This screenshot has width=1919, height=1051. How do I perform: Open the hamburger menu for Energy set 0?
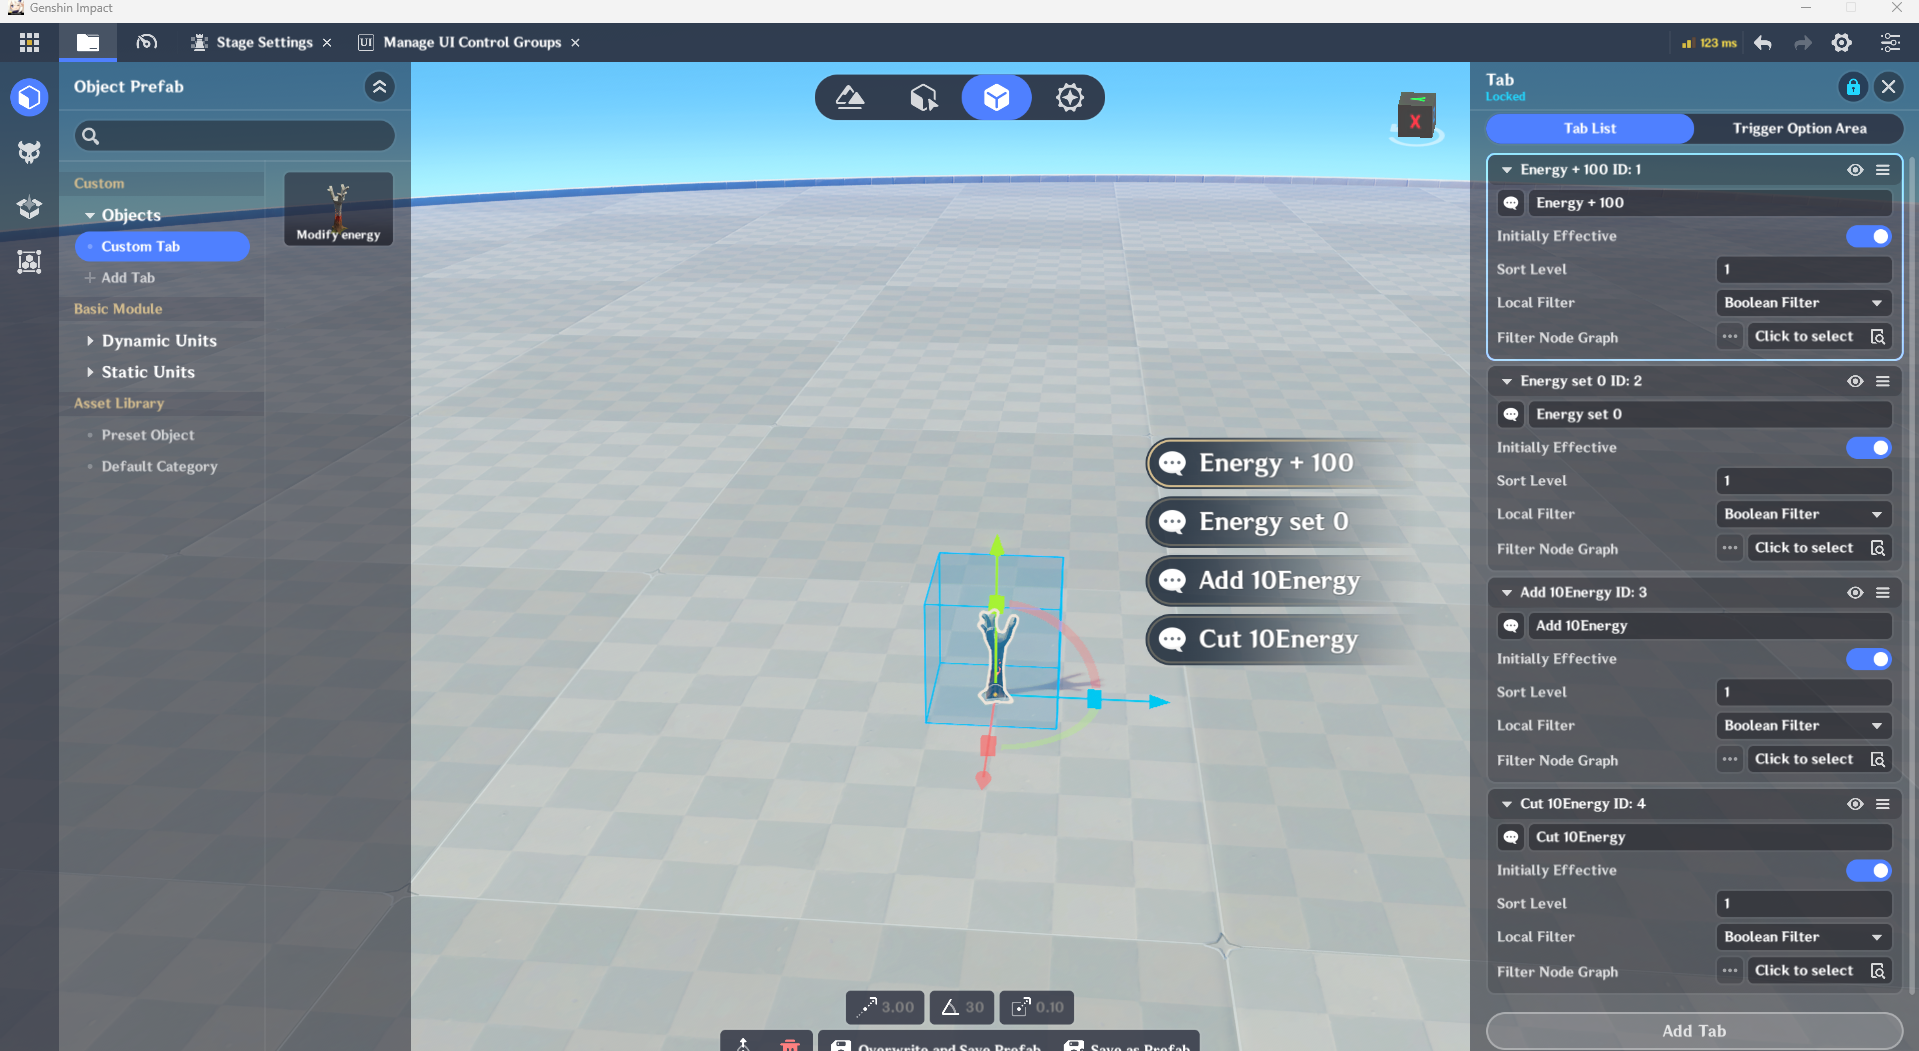(x=1883, y=381)
